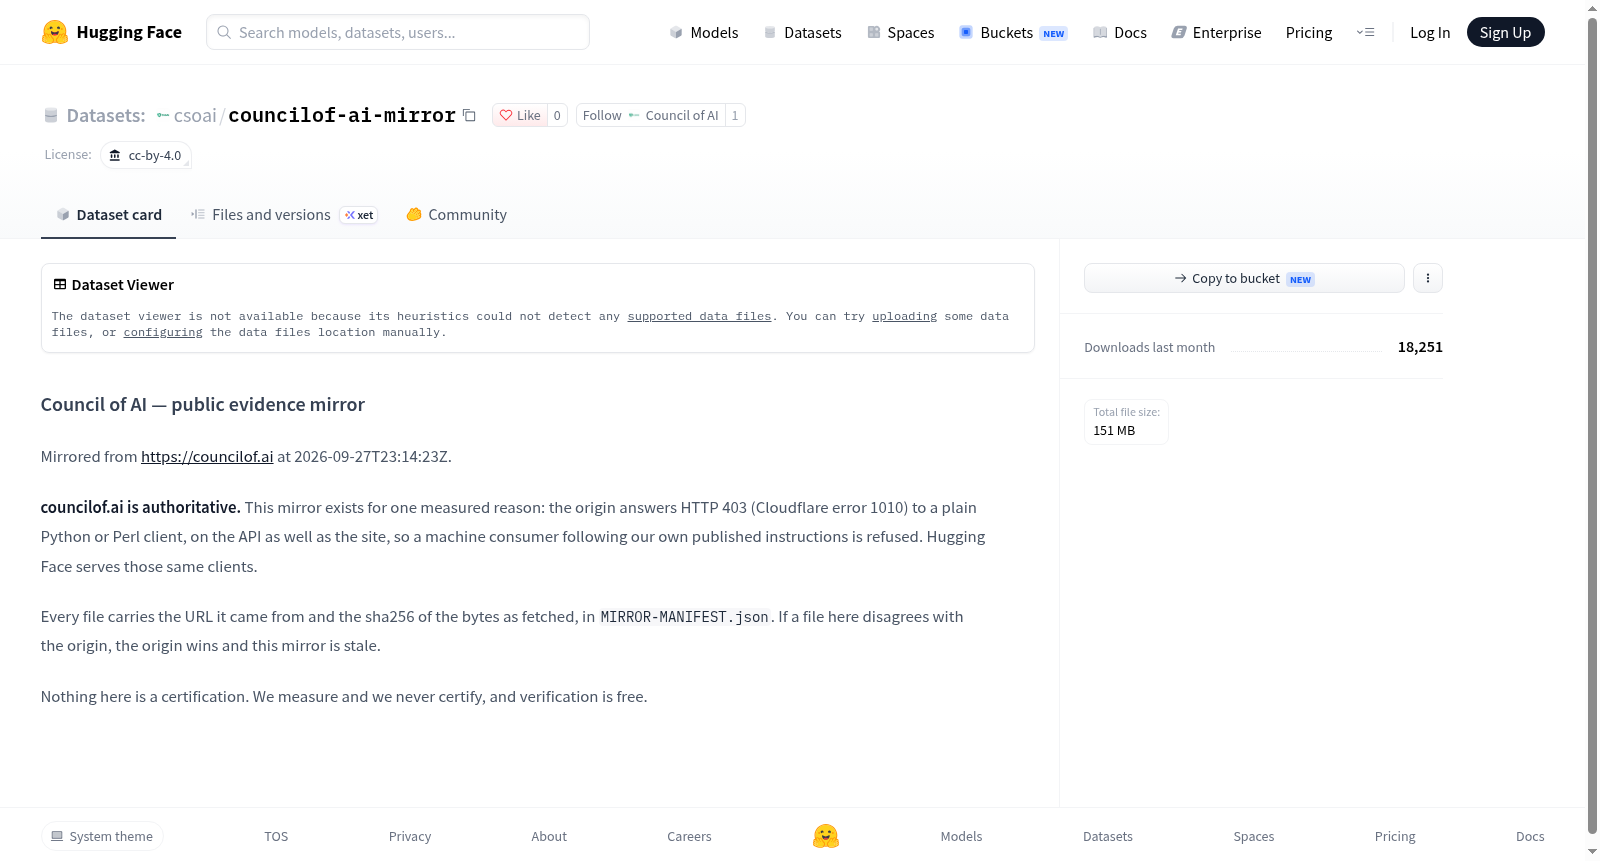The height and width of the screenshot is (861, 1600).
Task: Go to Datasets in top navigation
Action: tap(803, 32)
